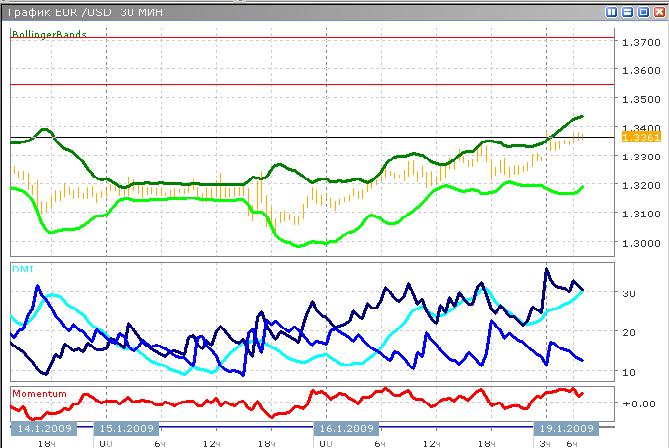Click the BollingerBands indicator label

[49, 34]
